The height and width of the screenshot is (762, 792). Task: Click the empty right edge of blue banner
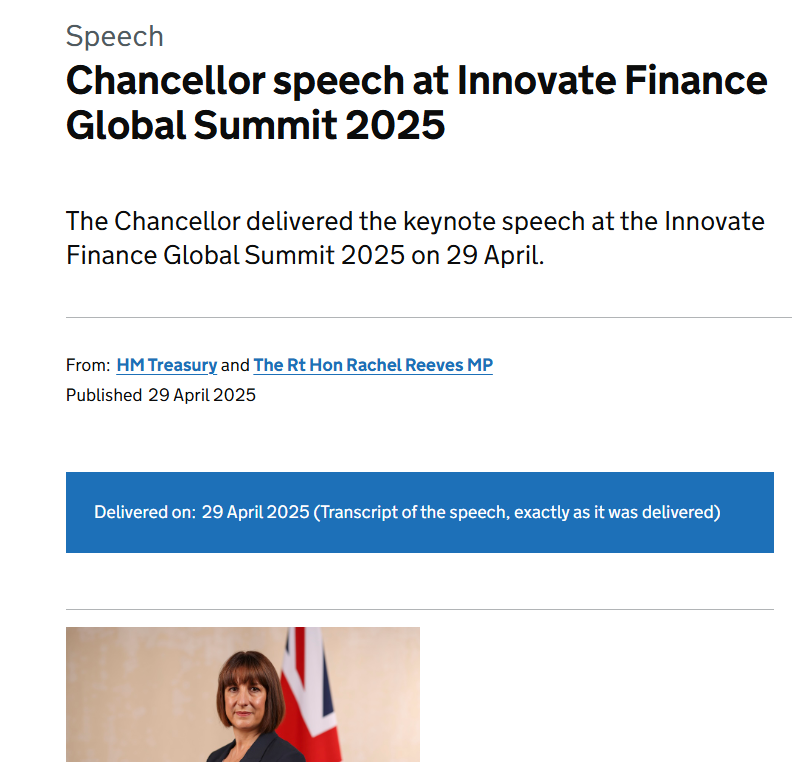(750, 512)
